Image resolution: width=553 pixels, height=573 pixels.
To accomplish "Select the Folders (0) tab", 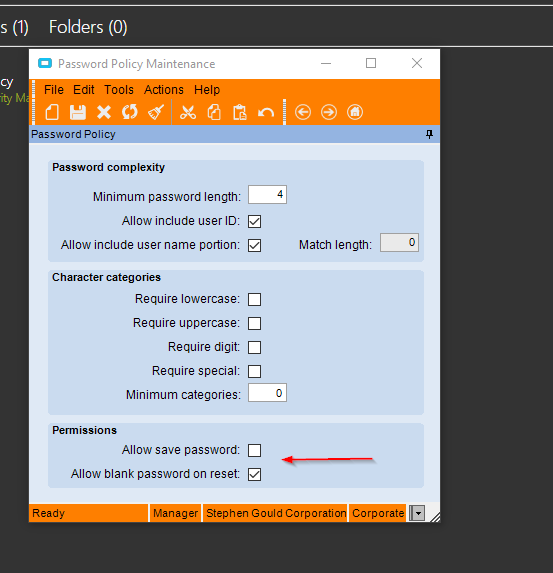I will click(88, 27).
